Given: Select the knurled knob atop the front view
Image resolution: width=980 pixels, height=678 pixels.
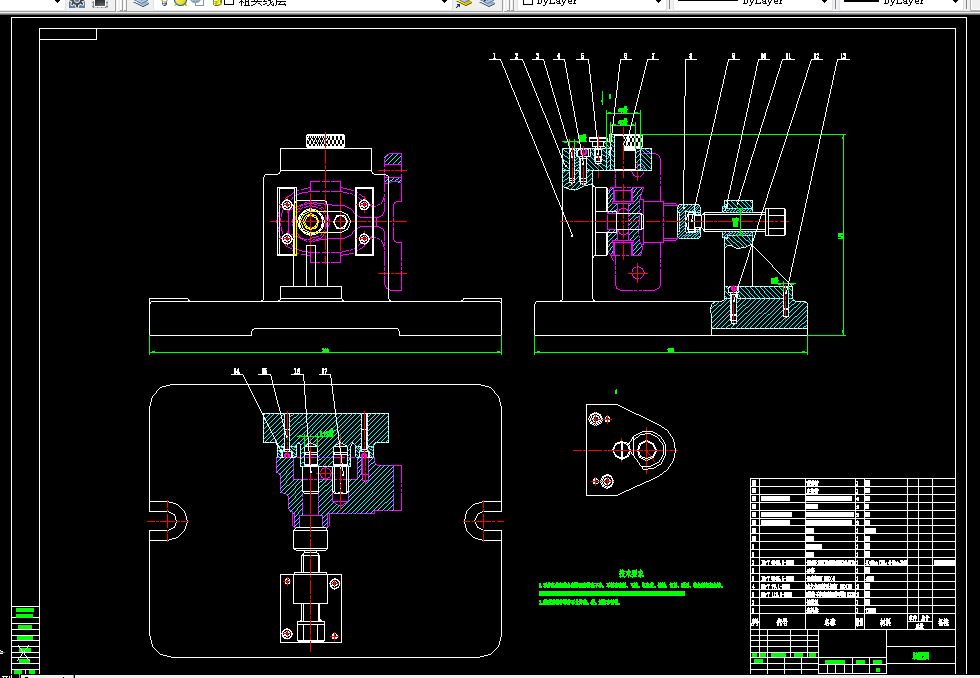Looking at the screenshot, I should tap(326, 141).
